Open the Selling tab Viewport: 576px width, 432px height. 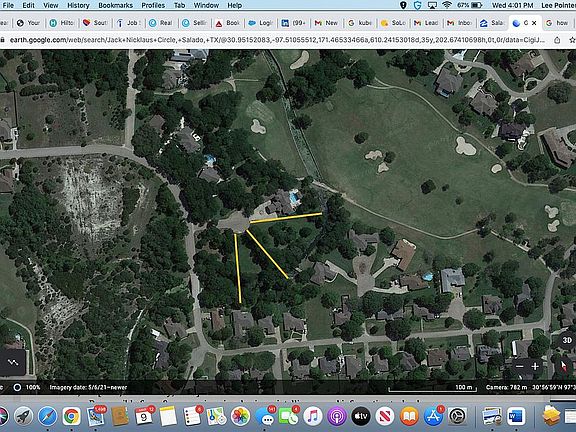pos(195,23)
